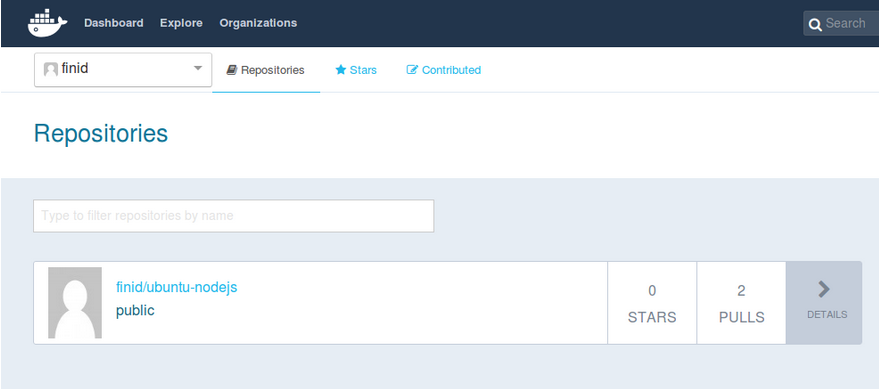Click the ubuntu-nodejs repository avatar thumbnail
The height and width of the screenshot is (389, 879).
[75, 303]
